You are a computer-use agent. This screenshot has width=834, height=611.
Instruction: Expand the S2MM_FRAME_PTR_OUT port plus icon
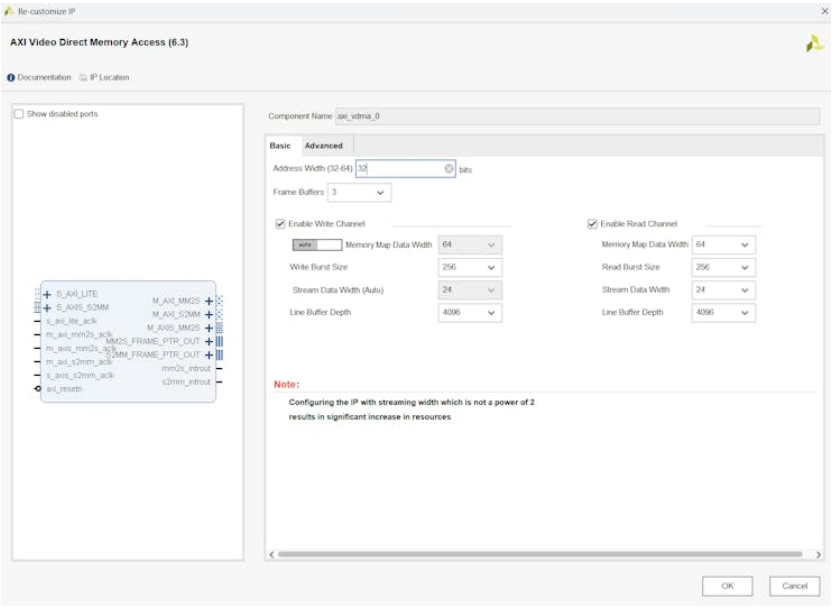point(209,354)
